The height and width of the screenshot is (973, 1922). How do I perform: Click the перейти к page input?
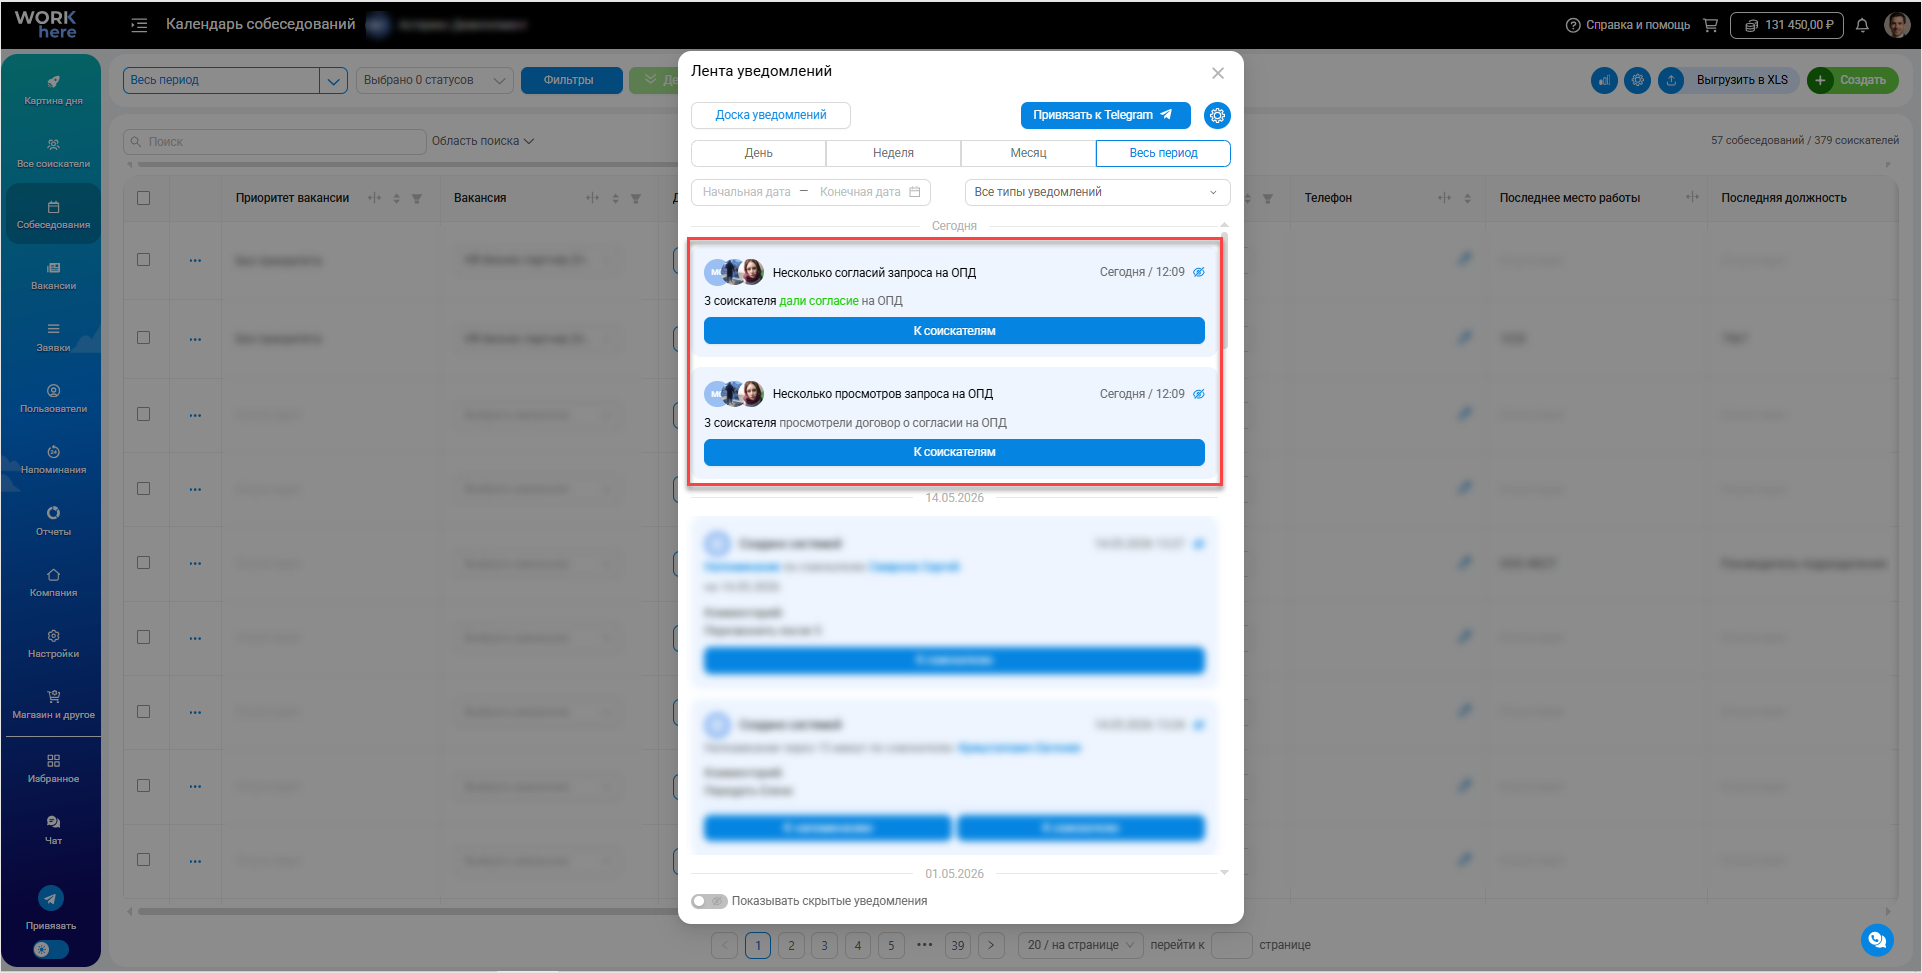coord(1232,945)
